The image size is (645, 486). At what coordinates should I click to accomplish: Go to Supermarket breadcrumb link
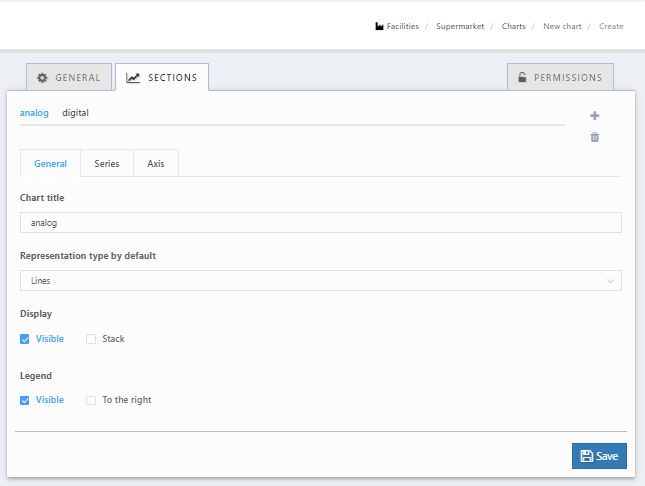(x=458, y=26)
